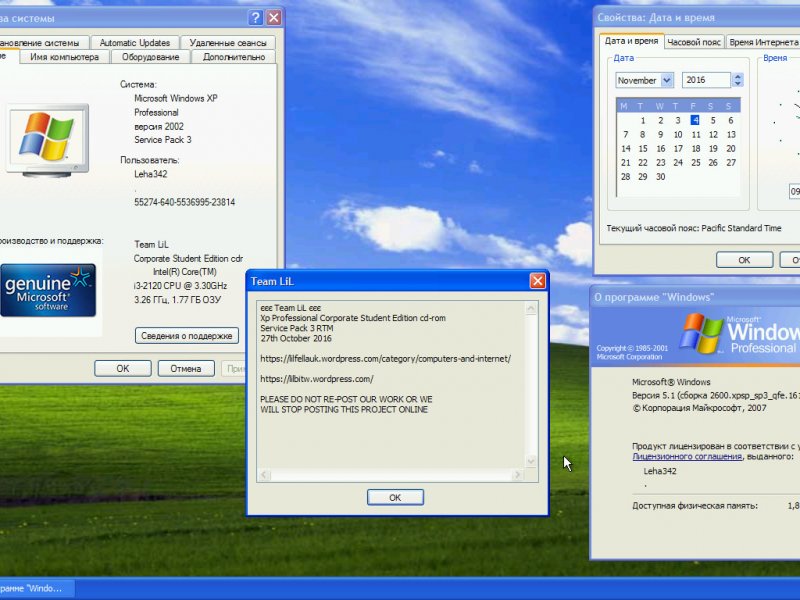
Task: Click the https://lilbitw.wordpress.com/ text
Action: (317, 379)
